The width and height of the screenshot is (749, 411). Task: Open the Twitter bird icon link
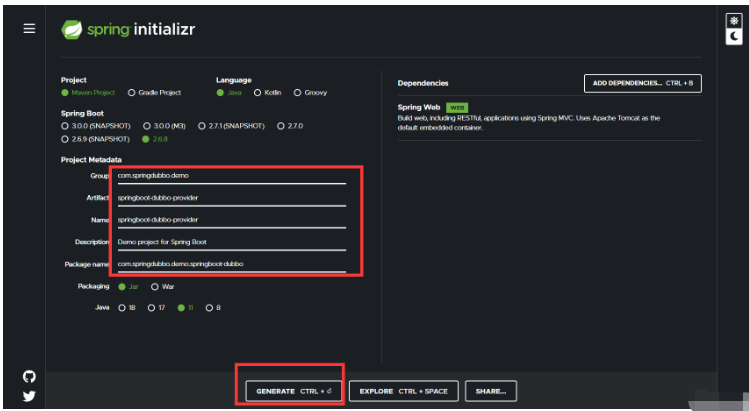29,396
